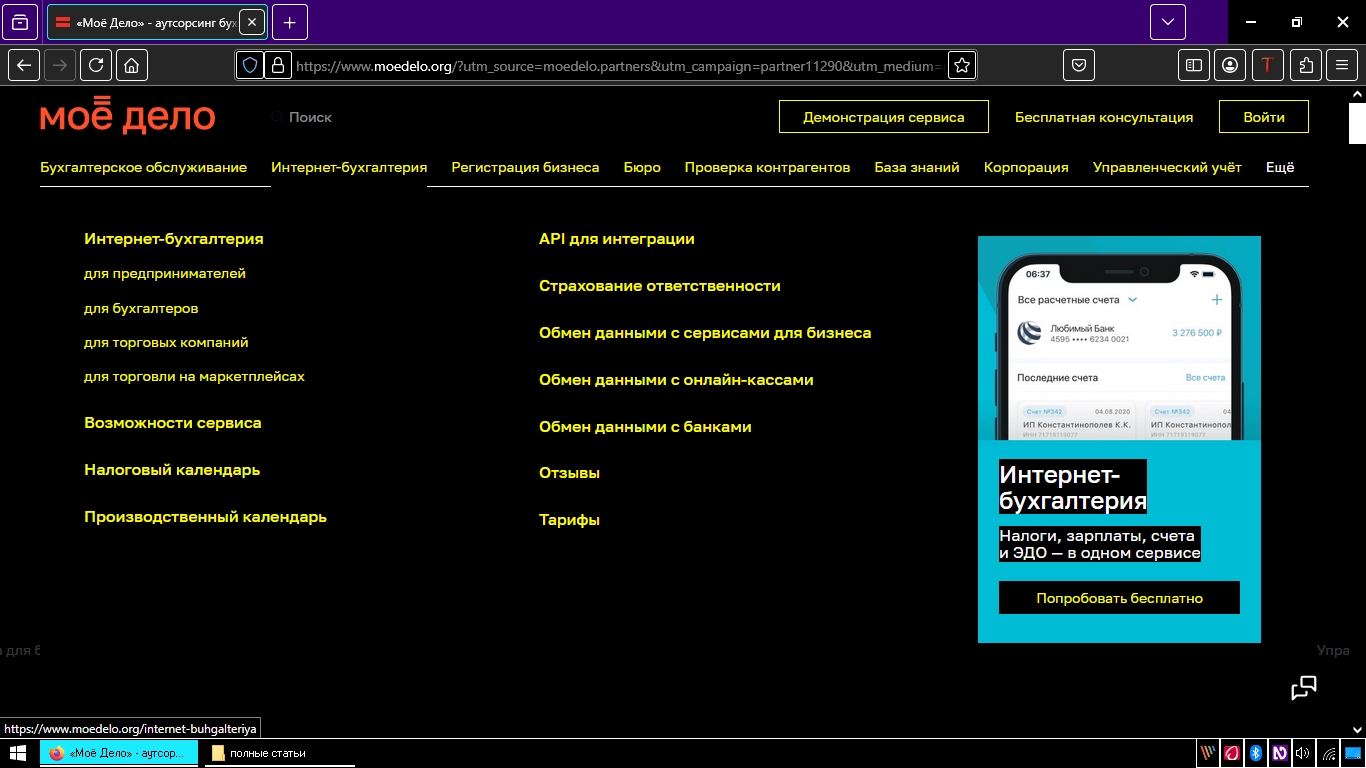Open the Корпорация menu item
The width and height of the screenshot is (1366, 768).
(1026, 167)
